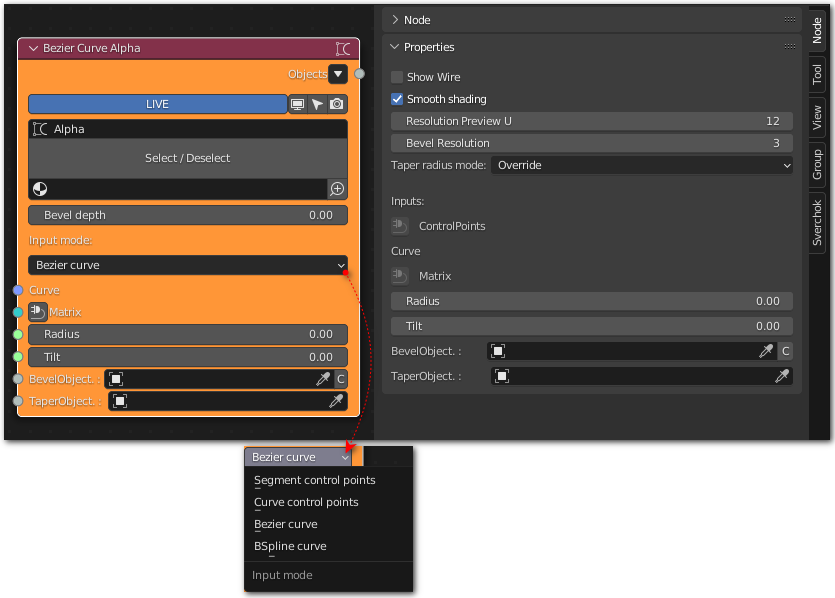835x598 pixels.
Task: Click the Alpha object name field
Action: pos(188,129)
